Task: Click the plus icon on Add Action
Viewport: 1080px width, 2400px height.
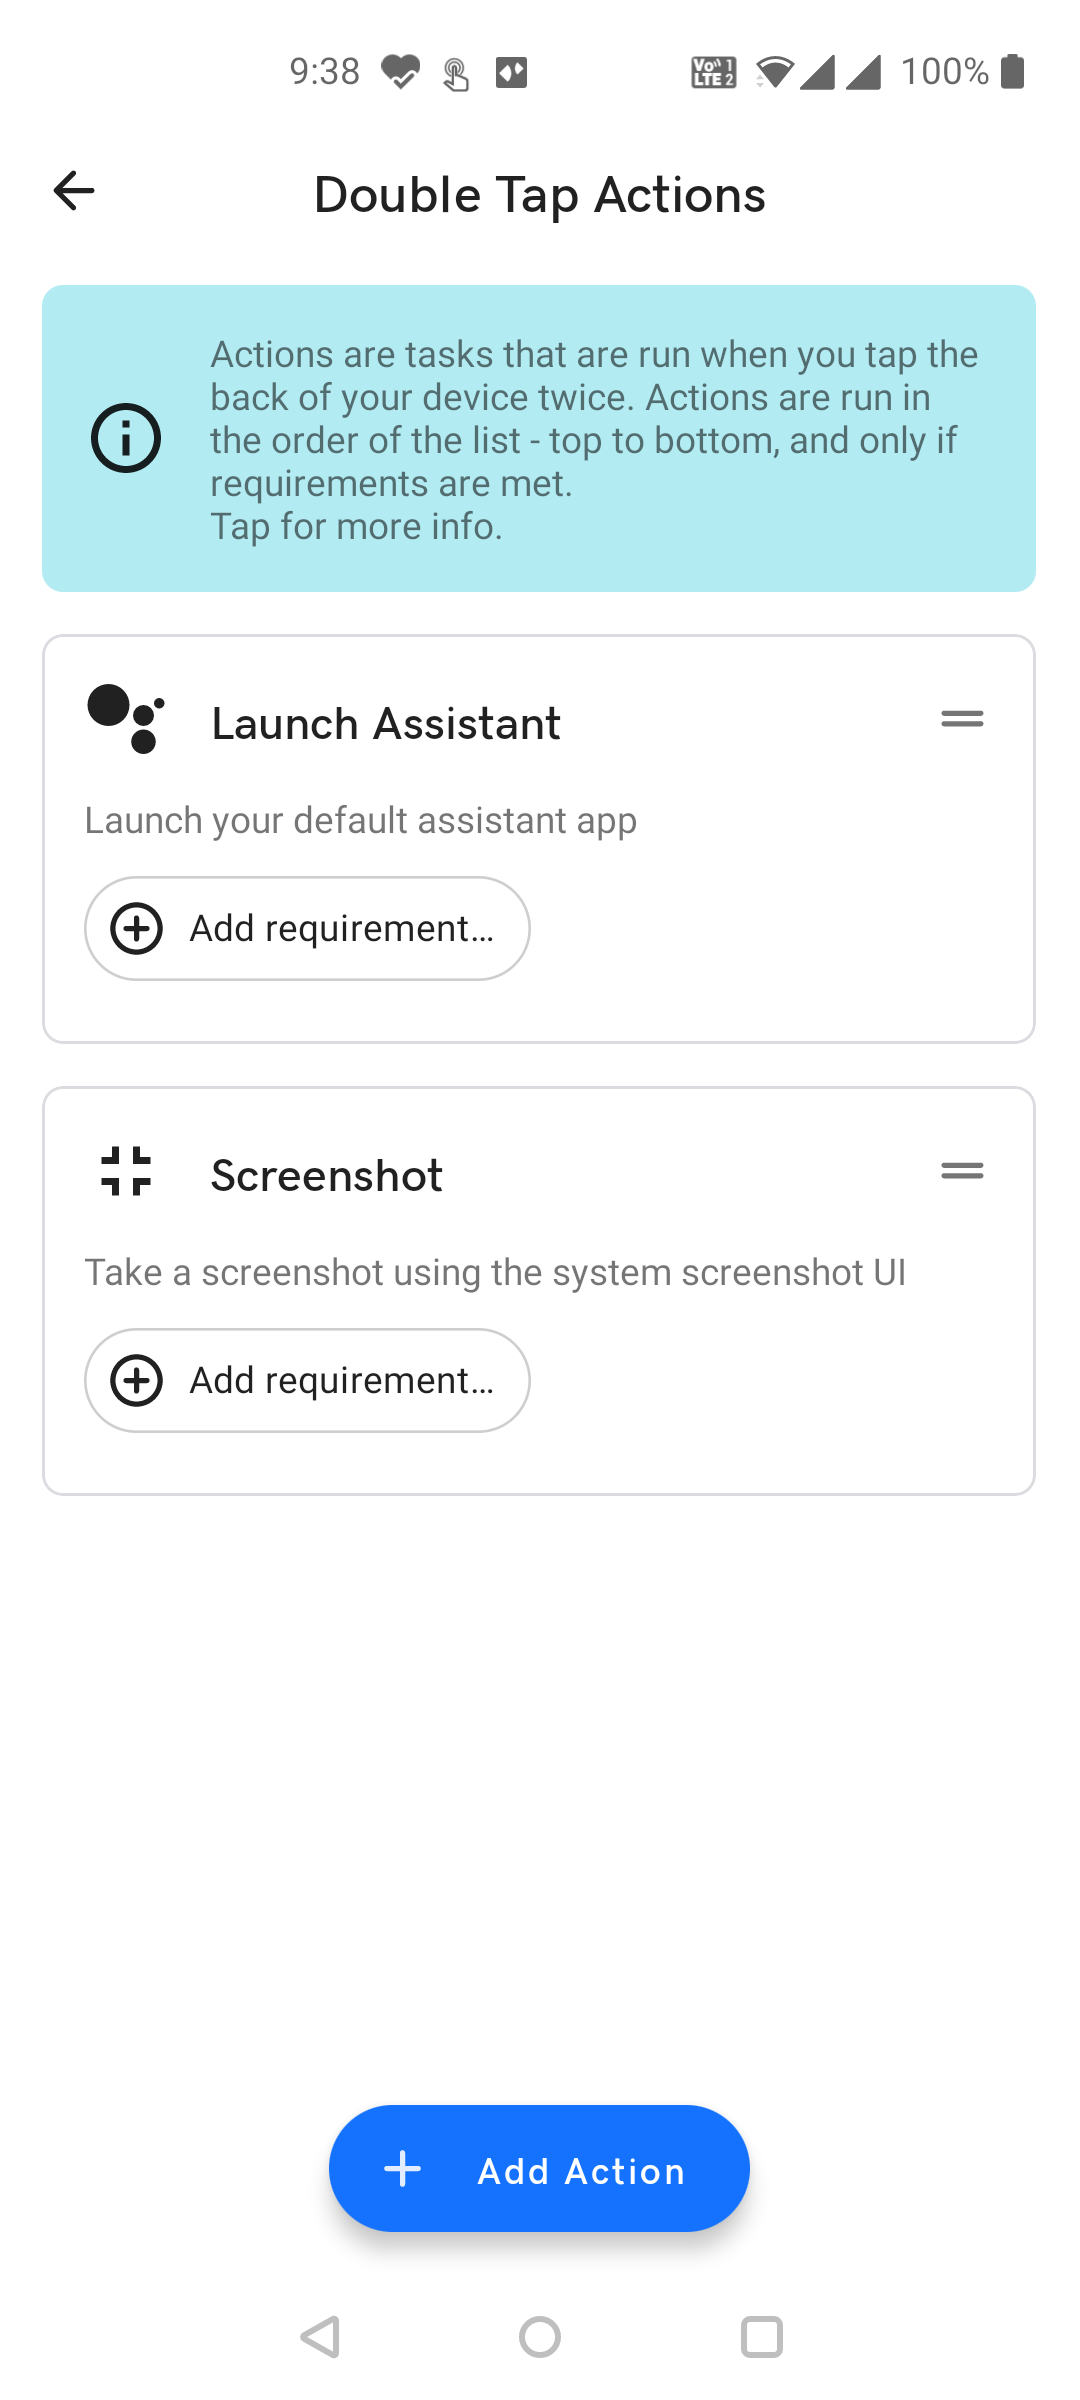Action: coord(403,2169)
